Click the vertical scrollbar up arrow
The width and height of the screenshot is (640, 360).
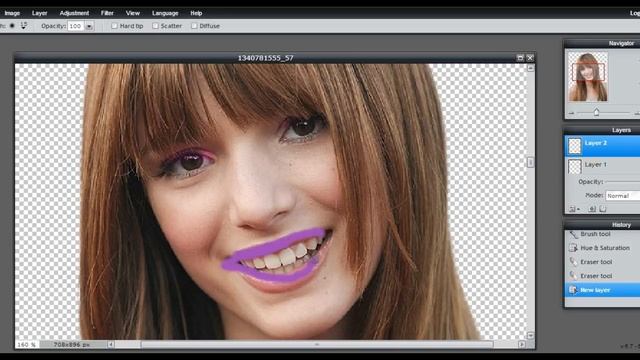(x=530, y=68)
